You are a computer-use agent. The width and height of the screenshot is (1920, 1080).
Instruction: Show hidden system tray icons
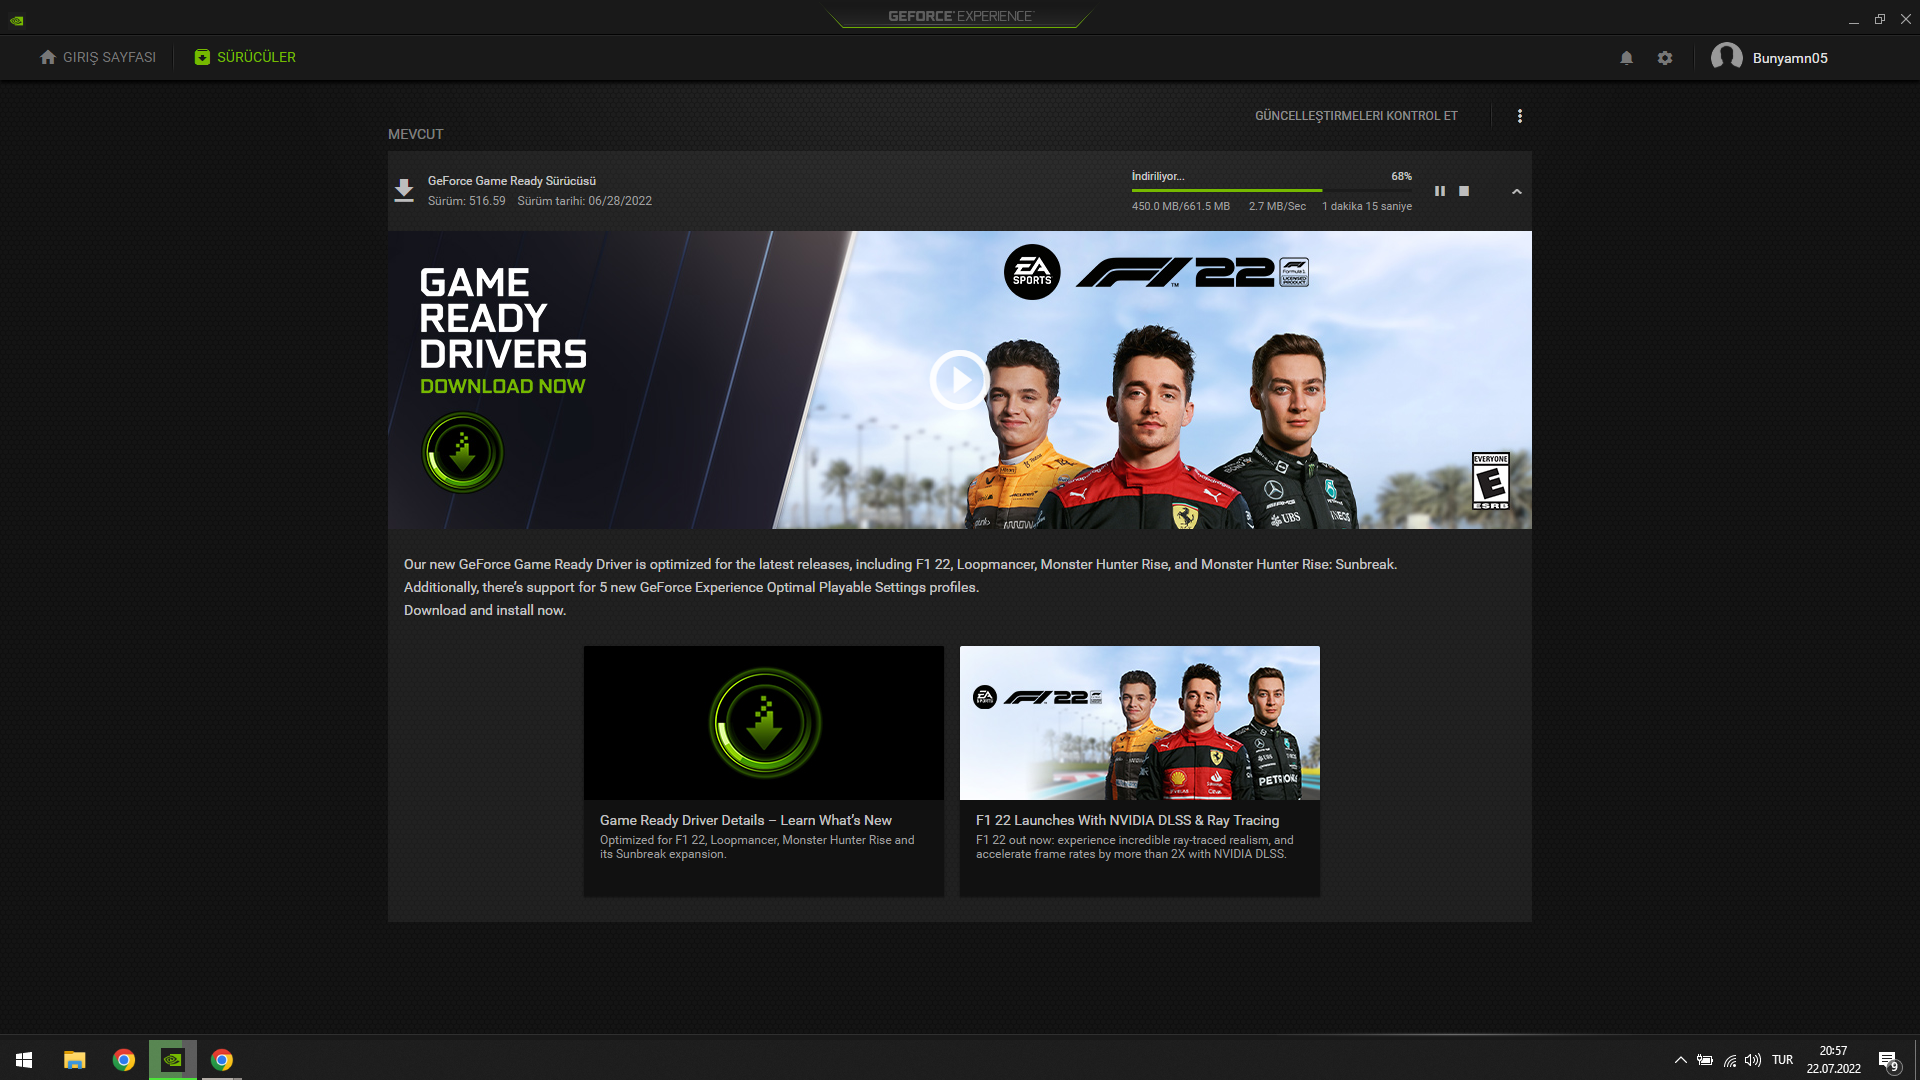coord(1681,1060)
